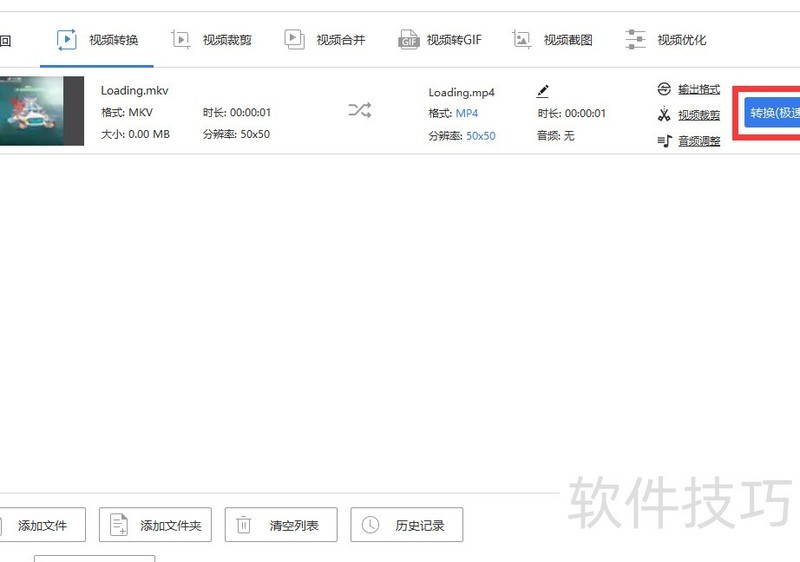Click the pencil icon to rename output
The height and width of the screenshot is (562, 800).
click(x=543, y=92)
